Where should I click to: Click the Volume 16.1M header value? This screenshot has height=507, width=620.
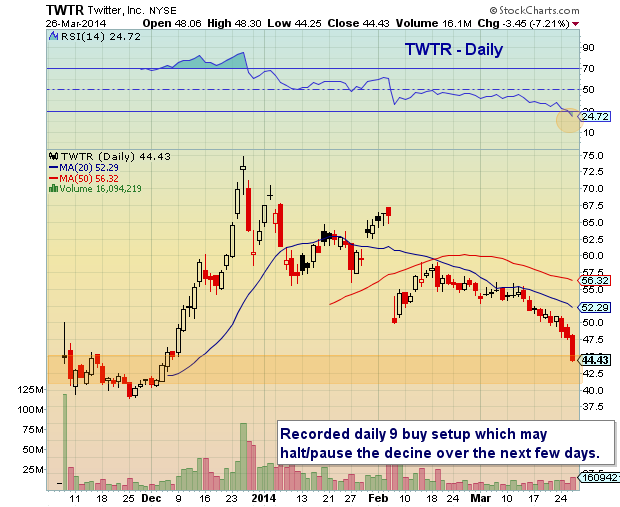tap(434, 23)
